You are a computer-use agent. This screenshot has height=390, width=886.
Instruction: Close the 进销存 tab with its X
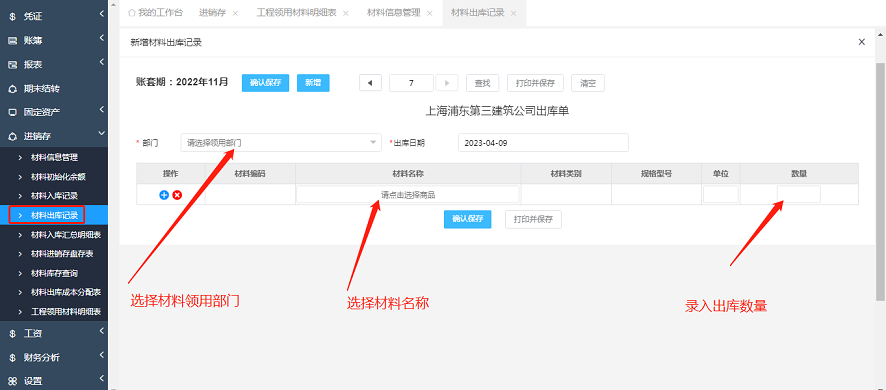click(x=235, y=13)
